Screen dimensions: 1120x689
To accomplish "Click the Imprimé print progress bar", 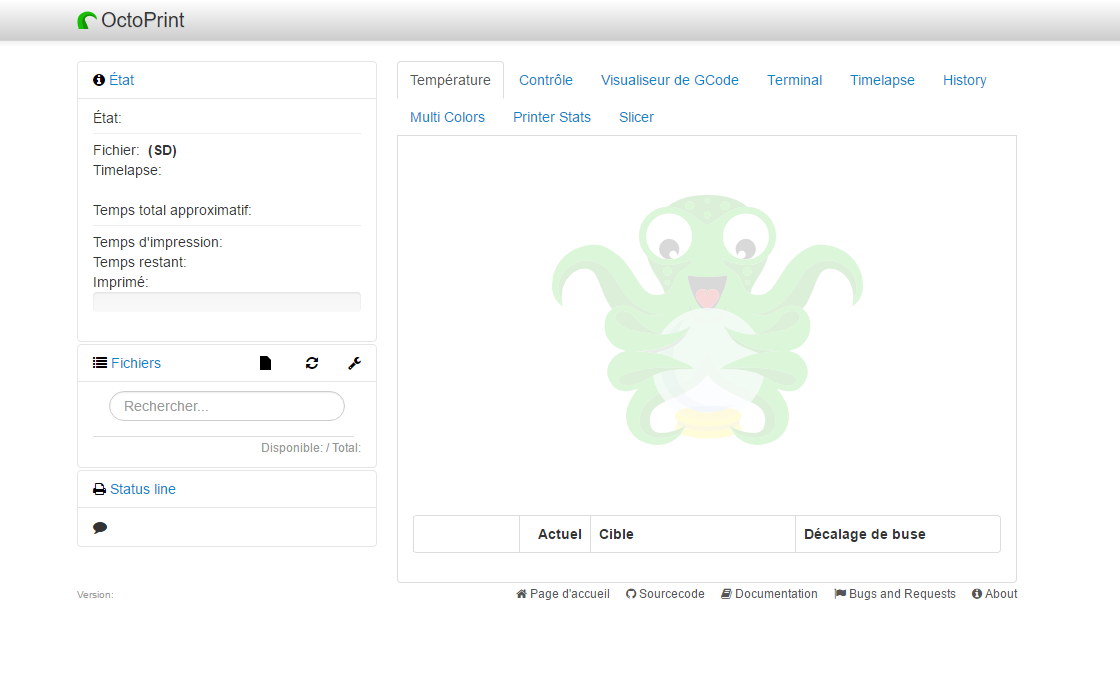I will [x=227, y=302].
